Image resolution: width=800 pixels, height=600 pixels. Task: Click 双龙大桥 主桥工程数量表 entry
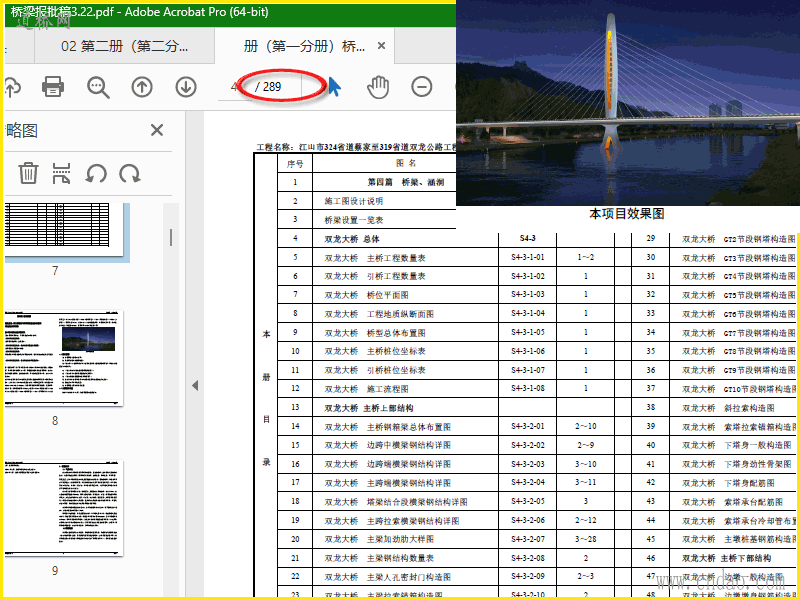pyautogui.click(x=375, y=258)
